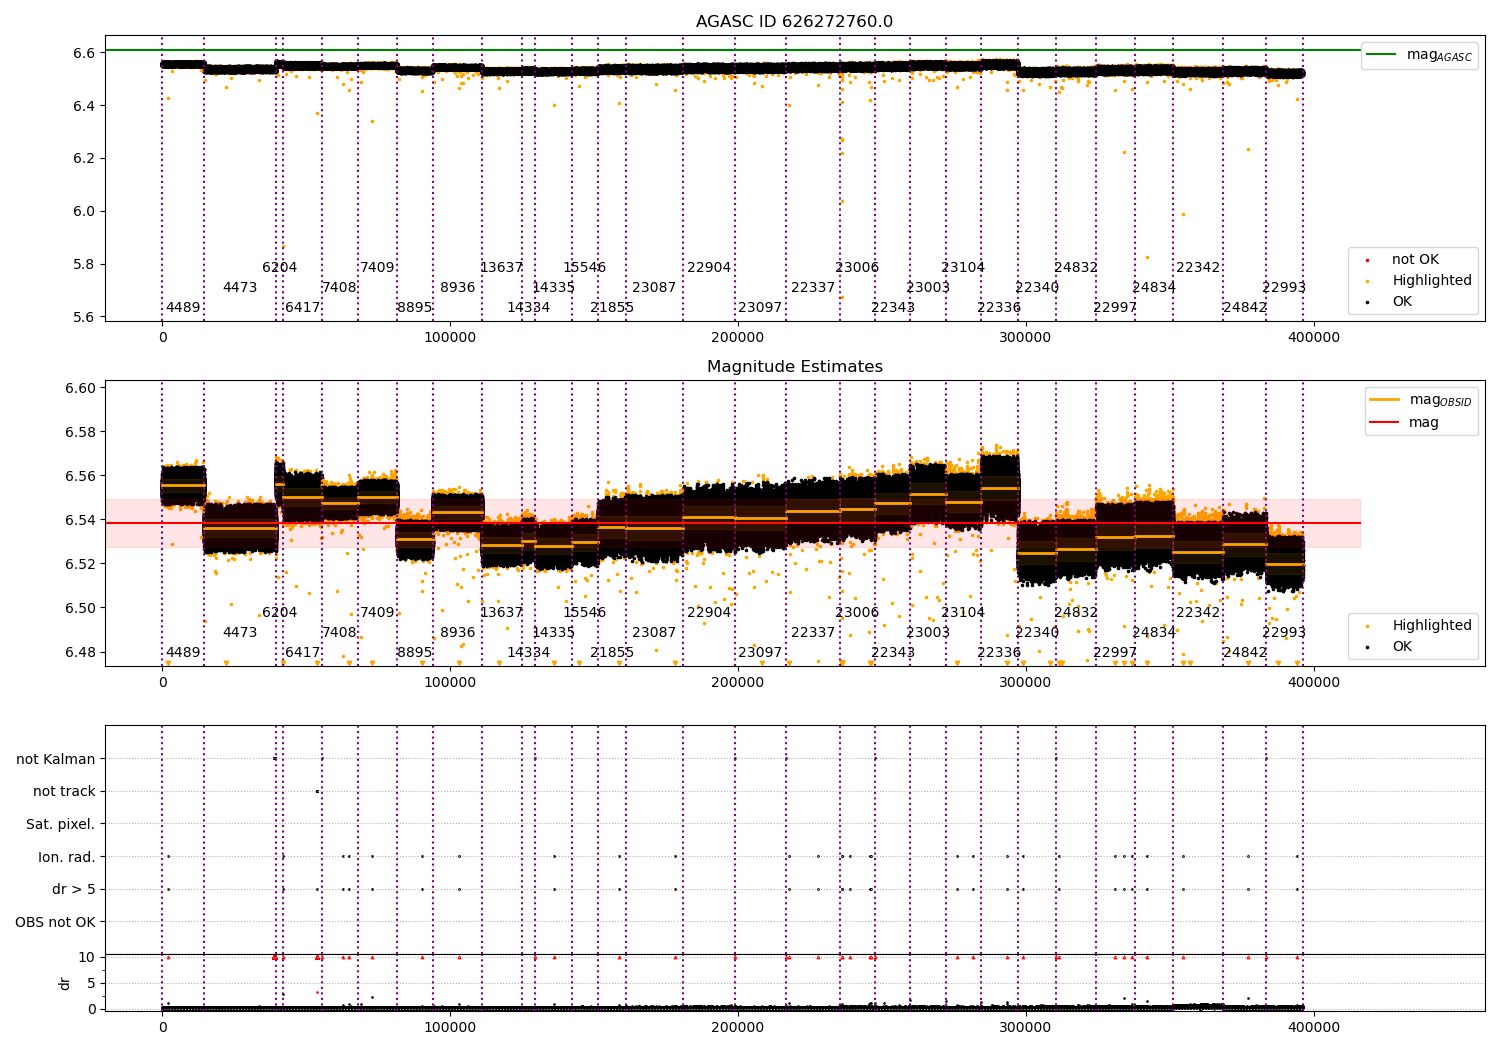The image size is (1500, 1050).
Task: Click 'Highlighted' in the Magnitude Estimates legend
Action: [1432, 626]
